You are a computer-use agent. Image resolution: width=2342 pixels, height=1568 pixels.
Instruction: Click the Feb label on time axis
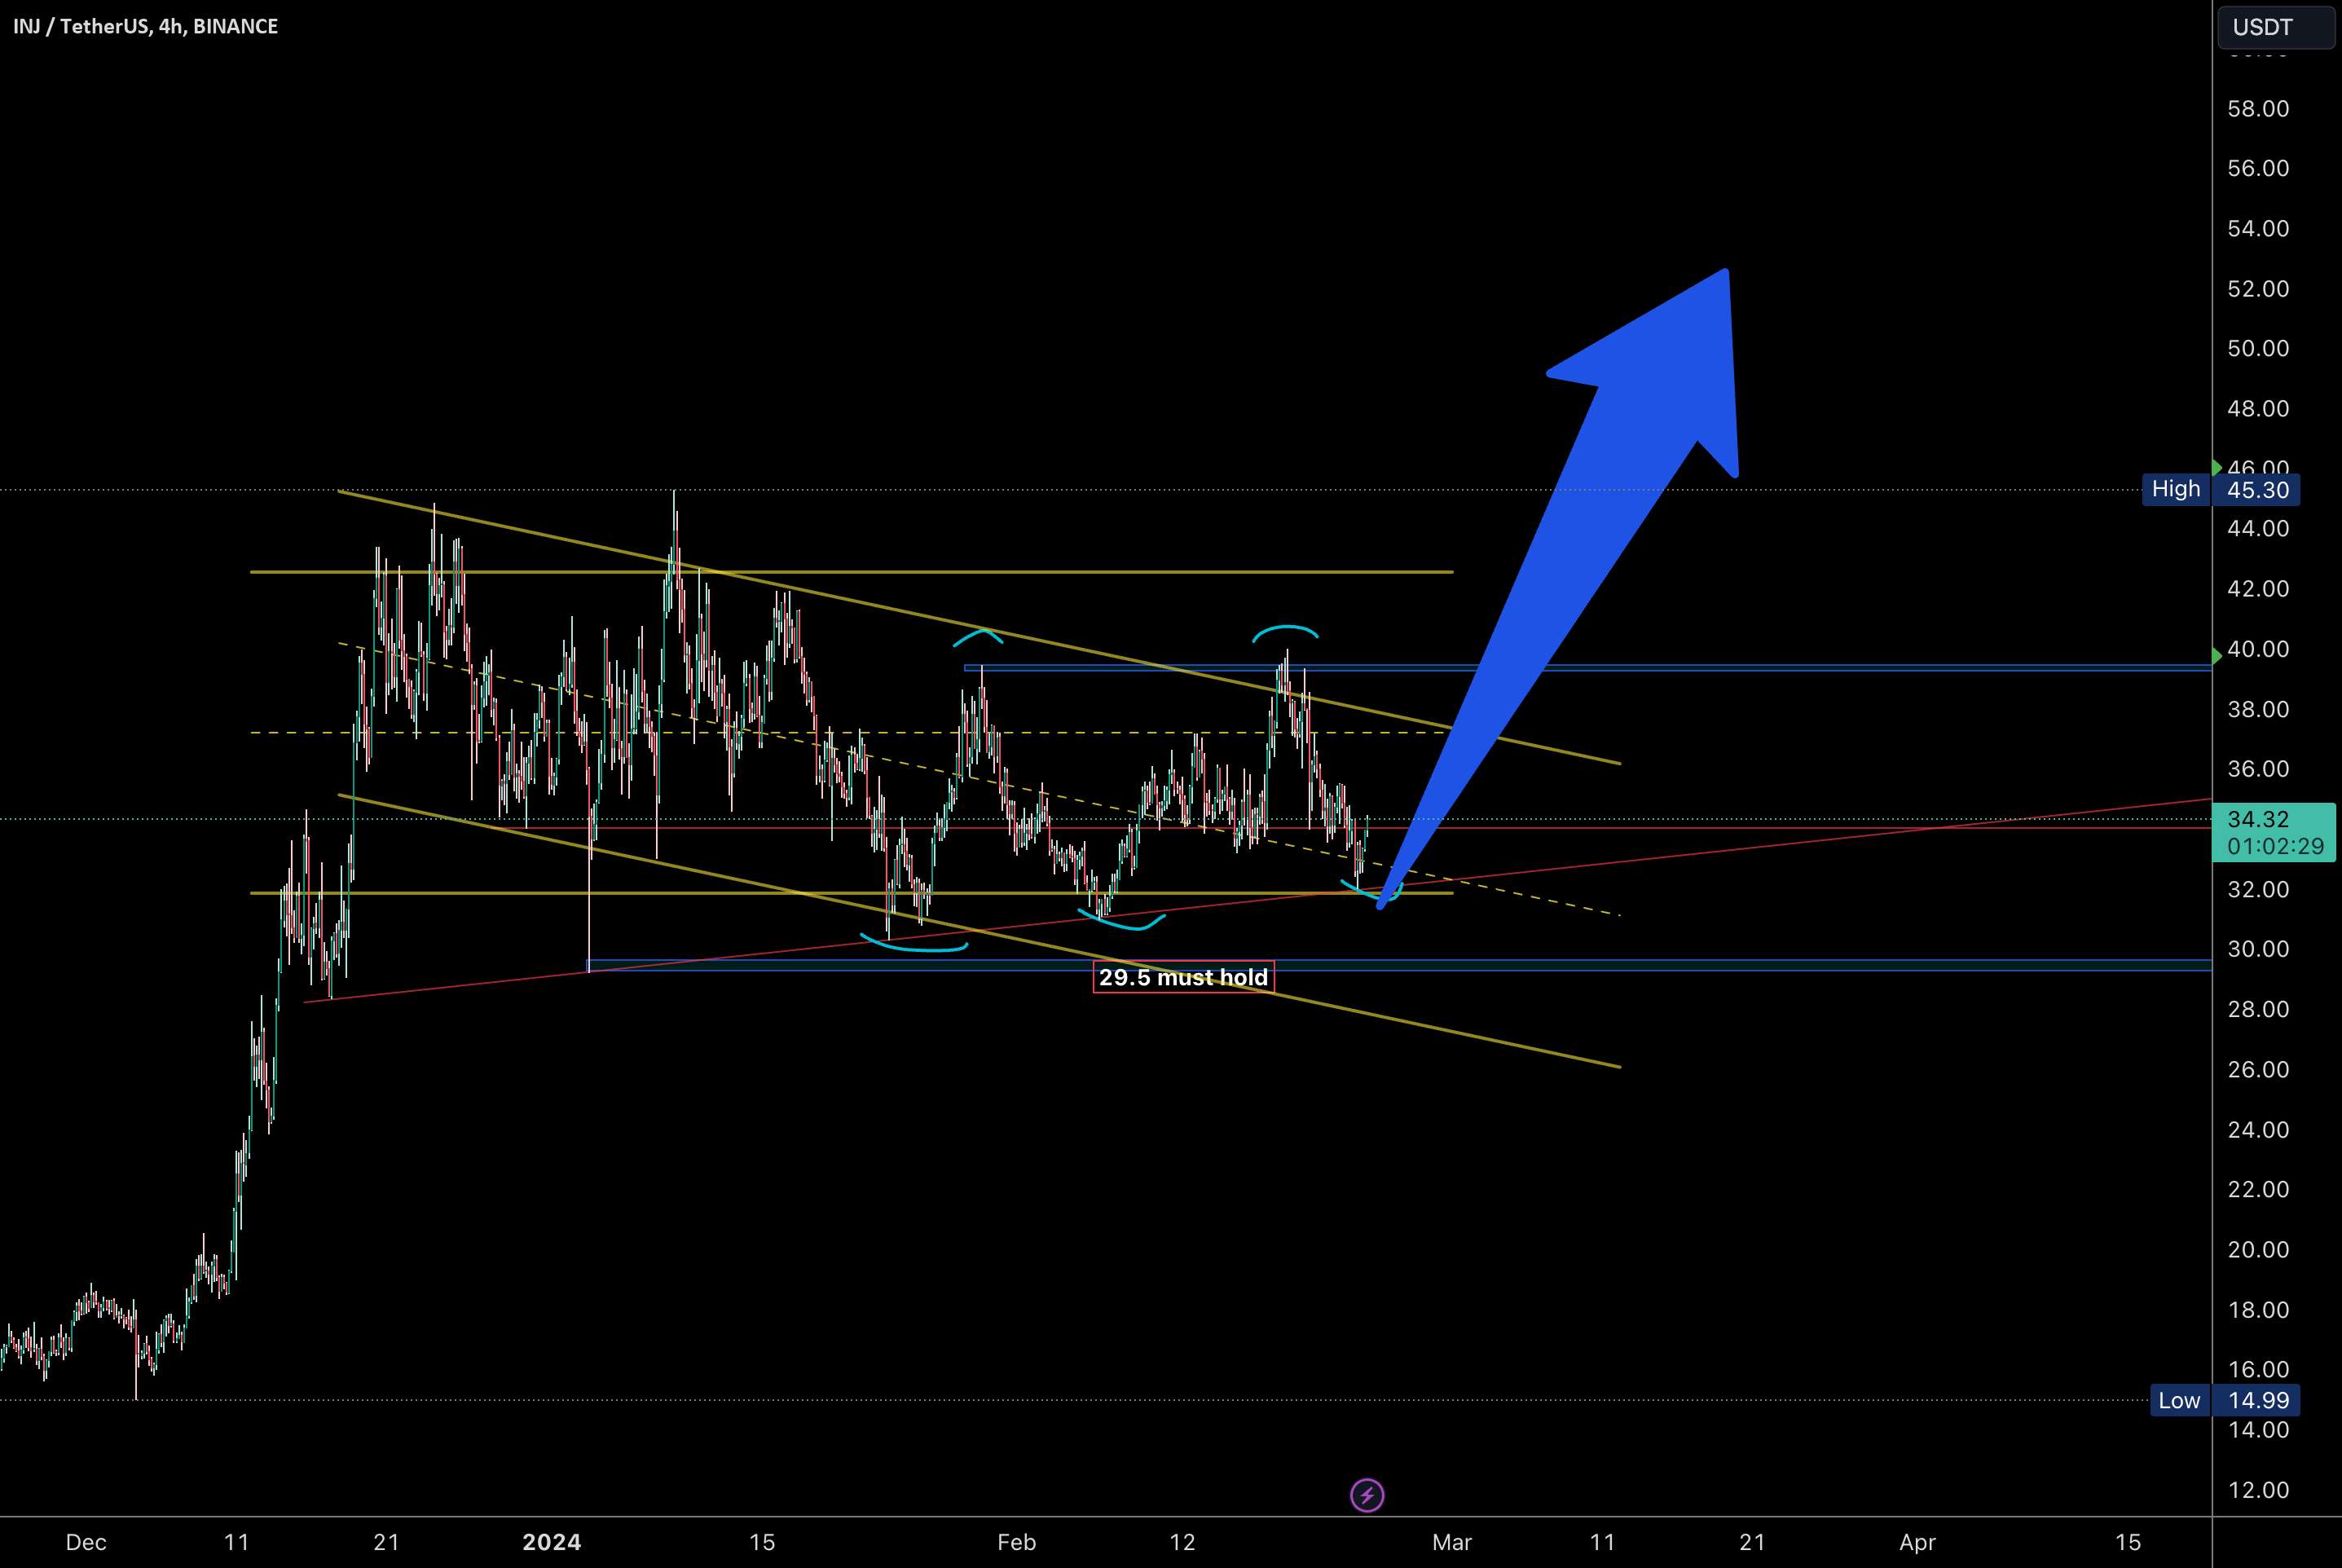(x=1016, y=1542)
